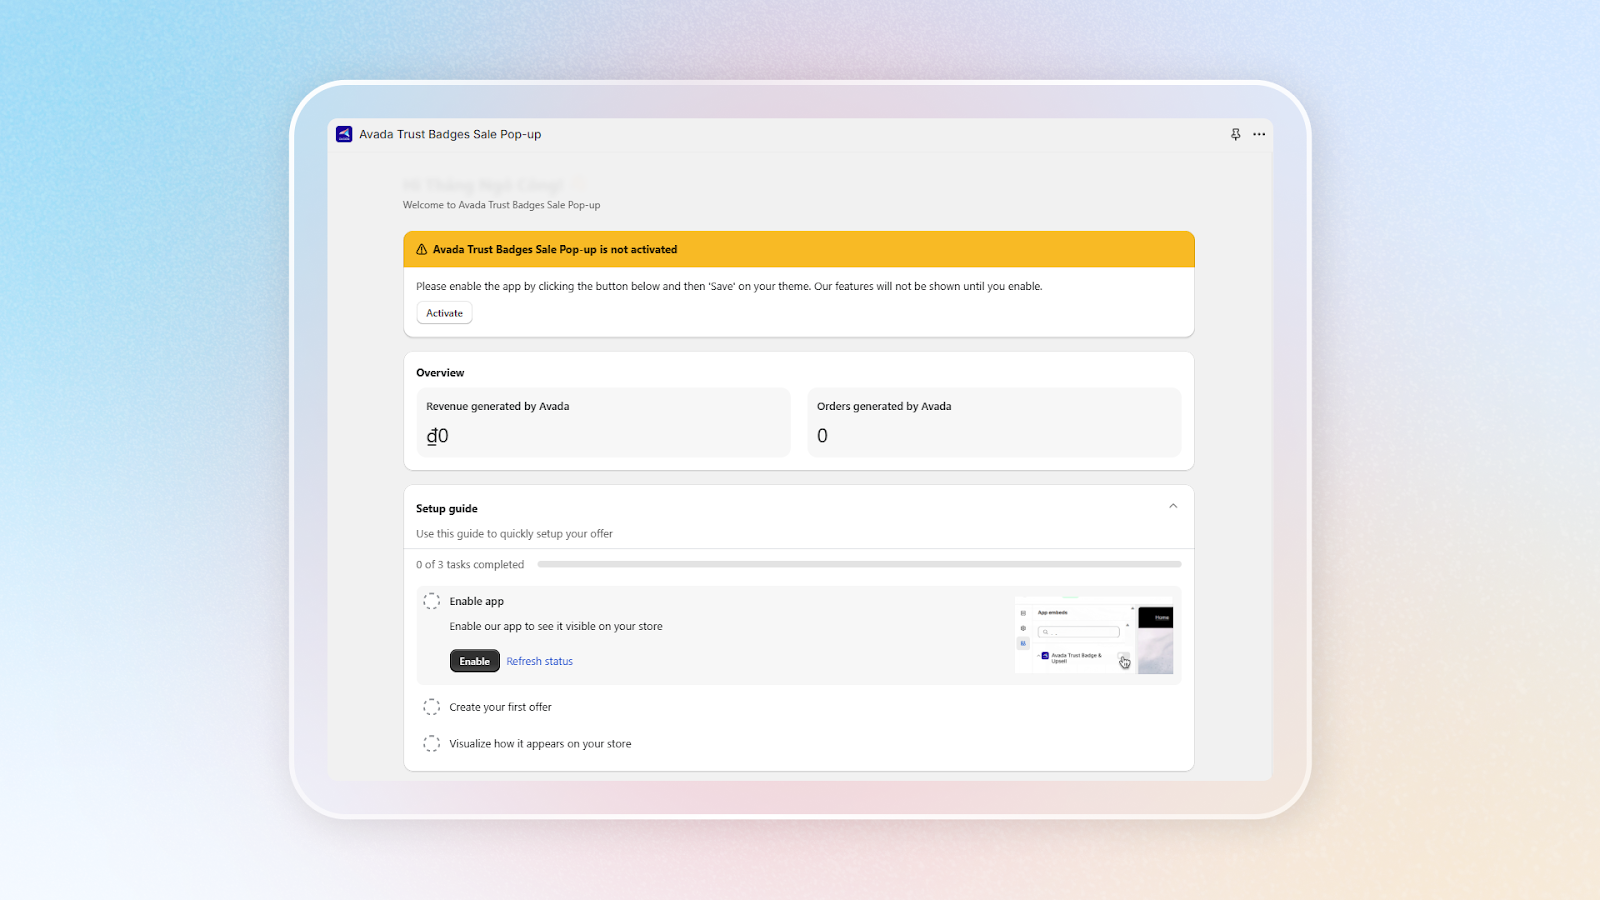
Task: Check the Visualize task status circle
Action: tap(431, 744)
